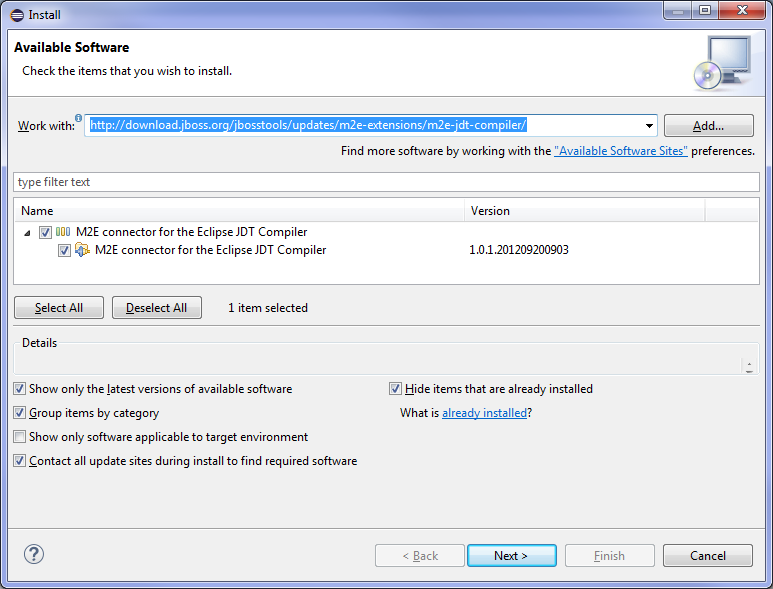773x589 pixels.
Task: Click the install wizard computer image
Action: [x=723, y=64]
